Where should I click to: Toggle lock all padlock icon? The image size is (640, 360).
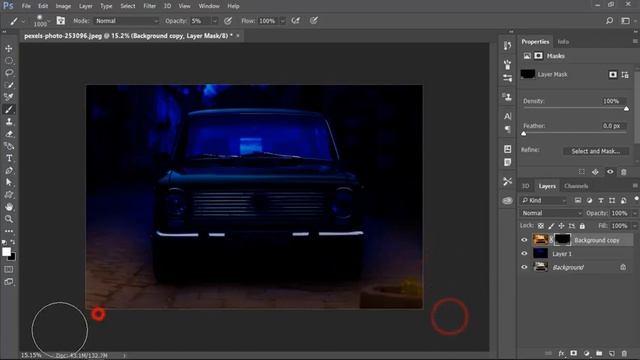click(582, 226)
